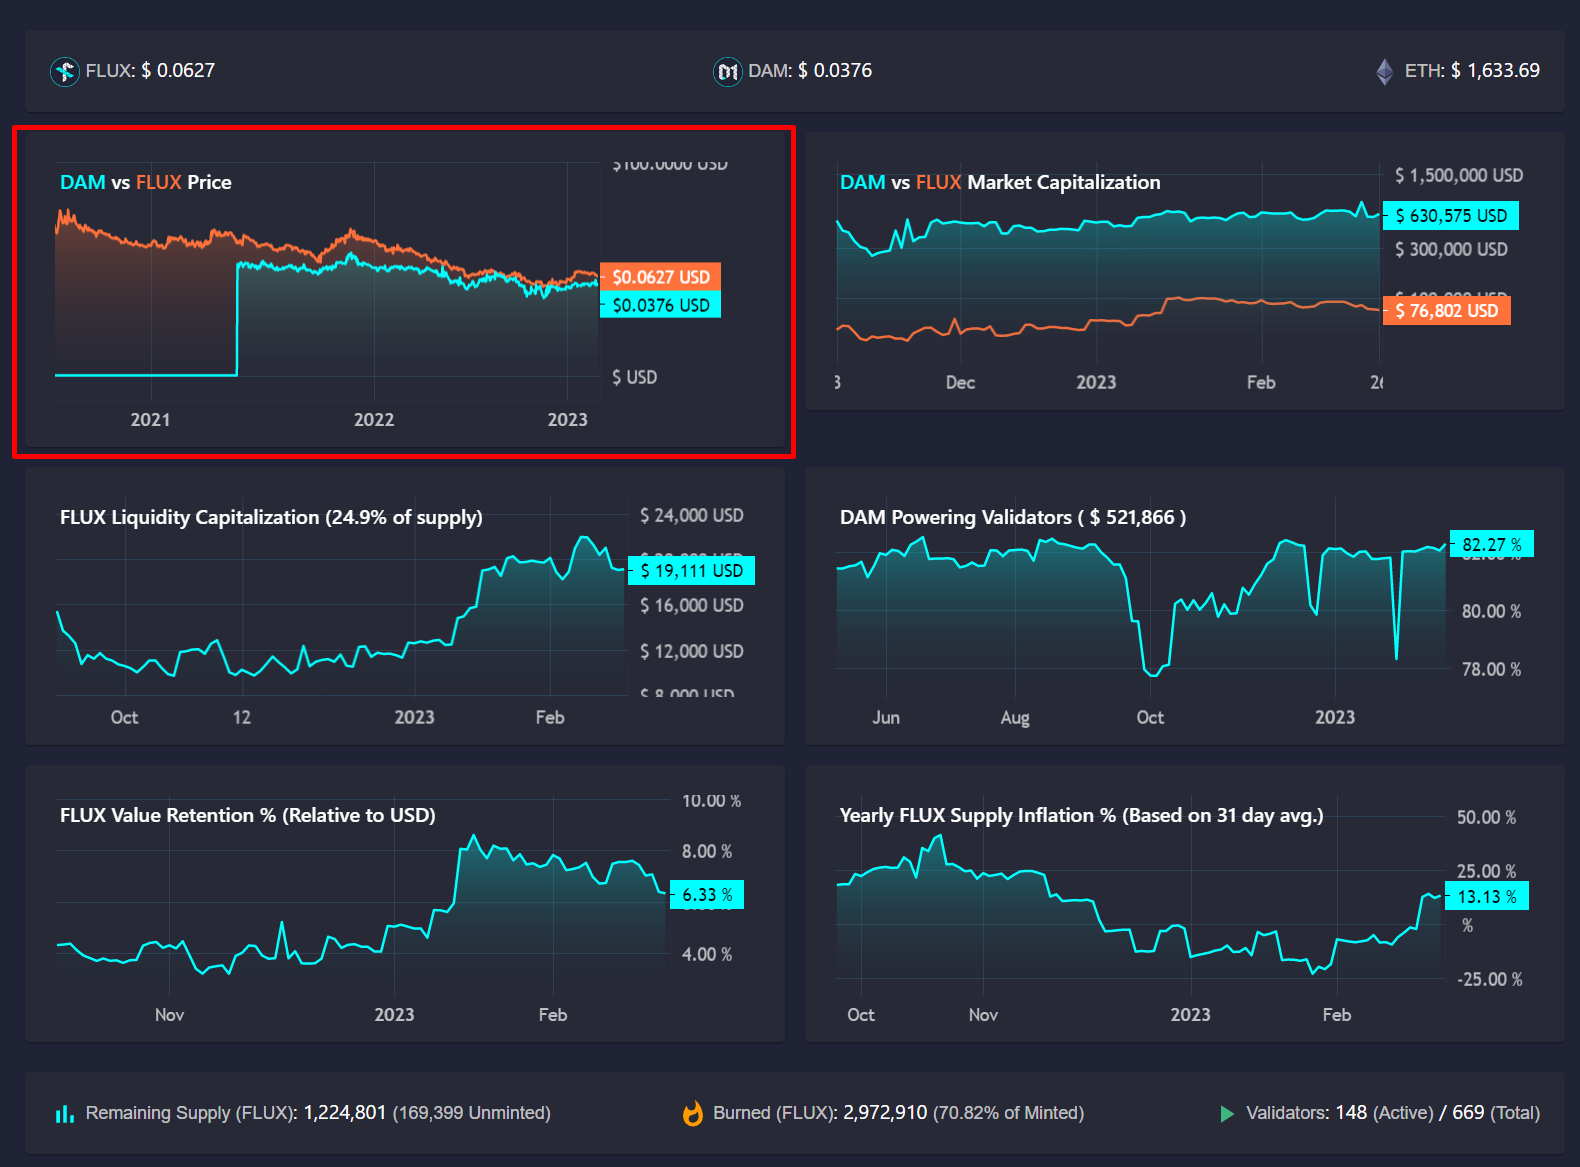Click the Aug label on Powering Validators axis
Image resolution: width=1580 pixels, height=1167 pixels.
[x=1015, y=718]
